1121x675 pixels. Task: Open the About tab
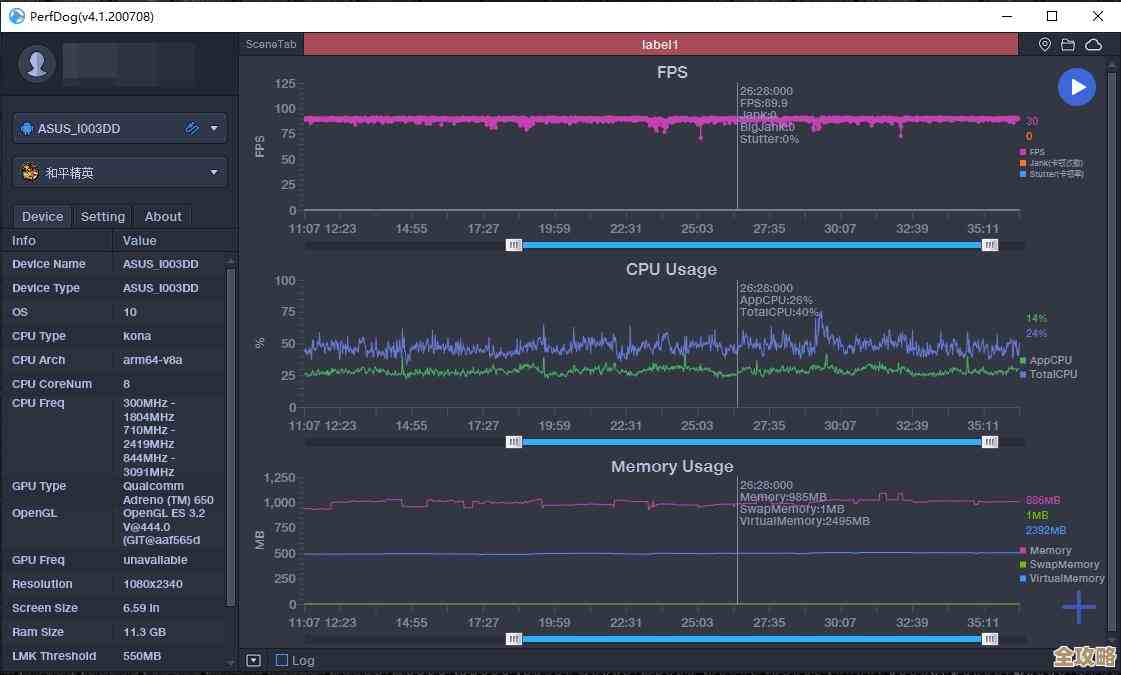point(163,216)
